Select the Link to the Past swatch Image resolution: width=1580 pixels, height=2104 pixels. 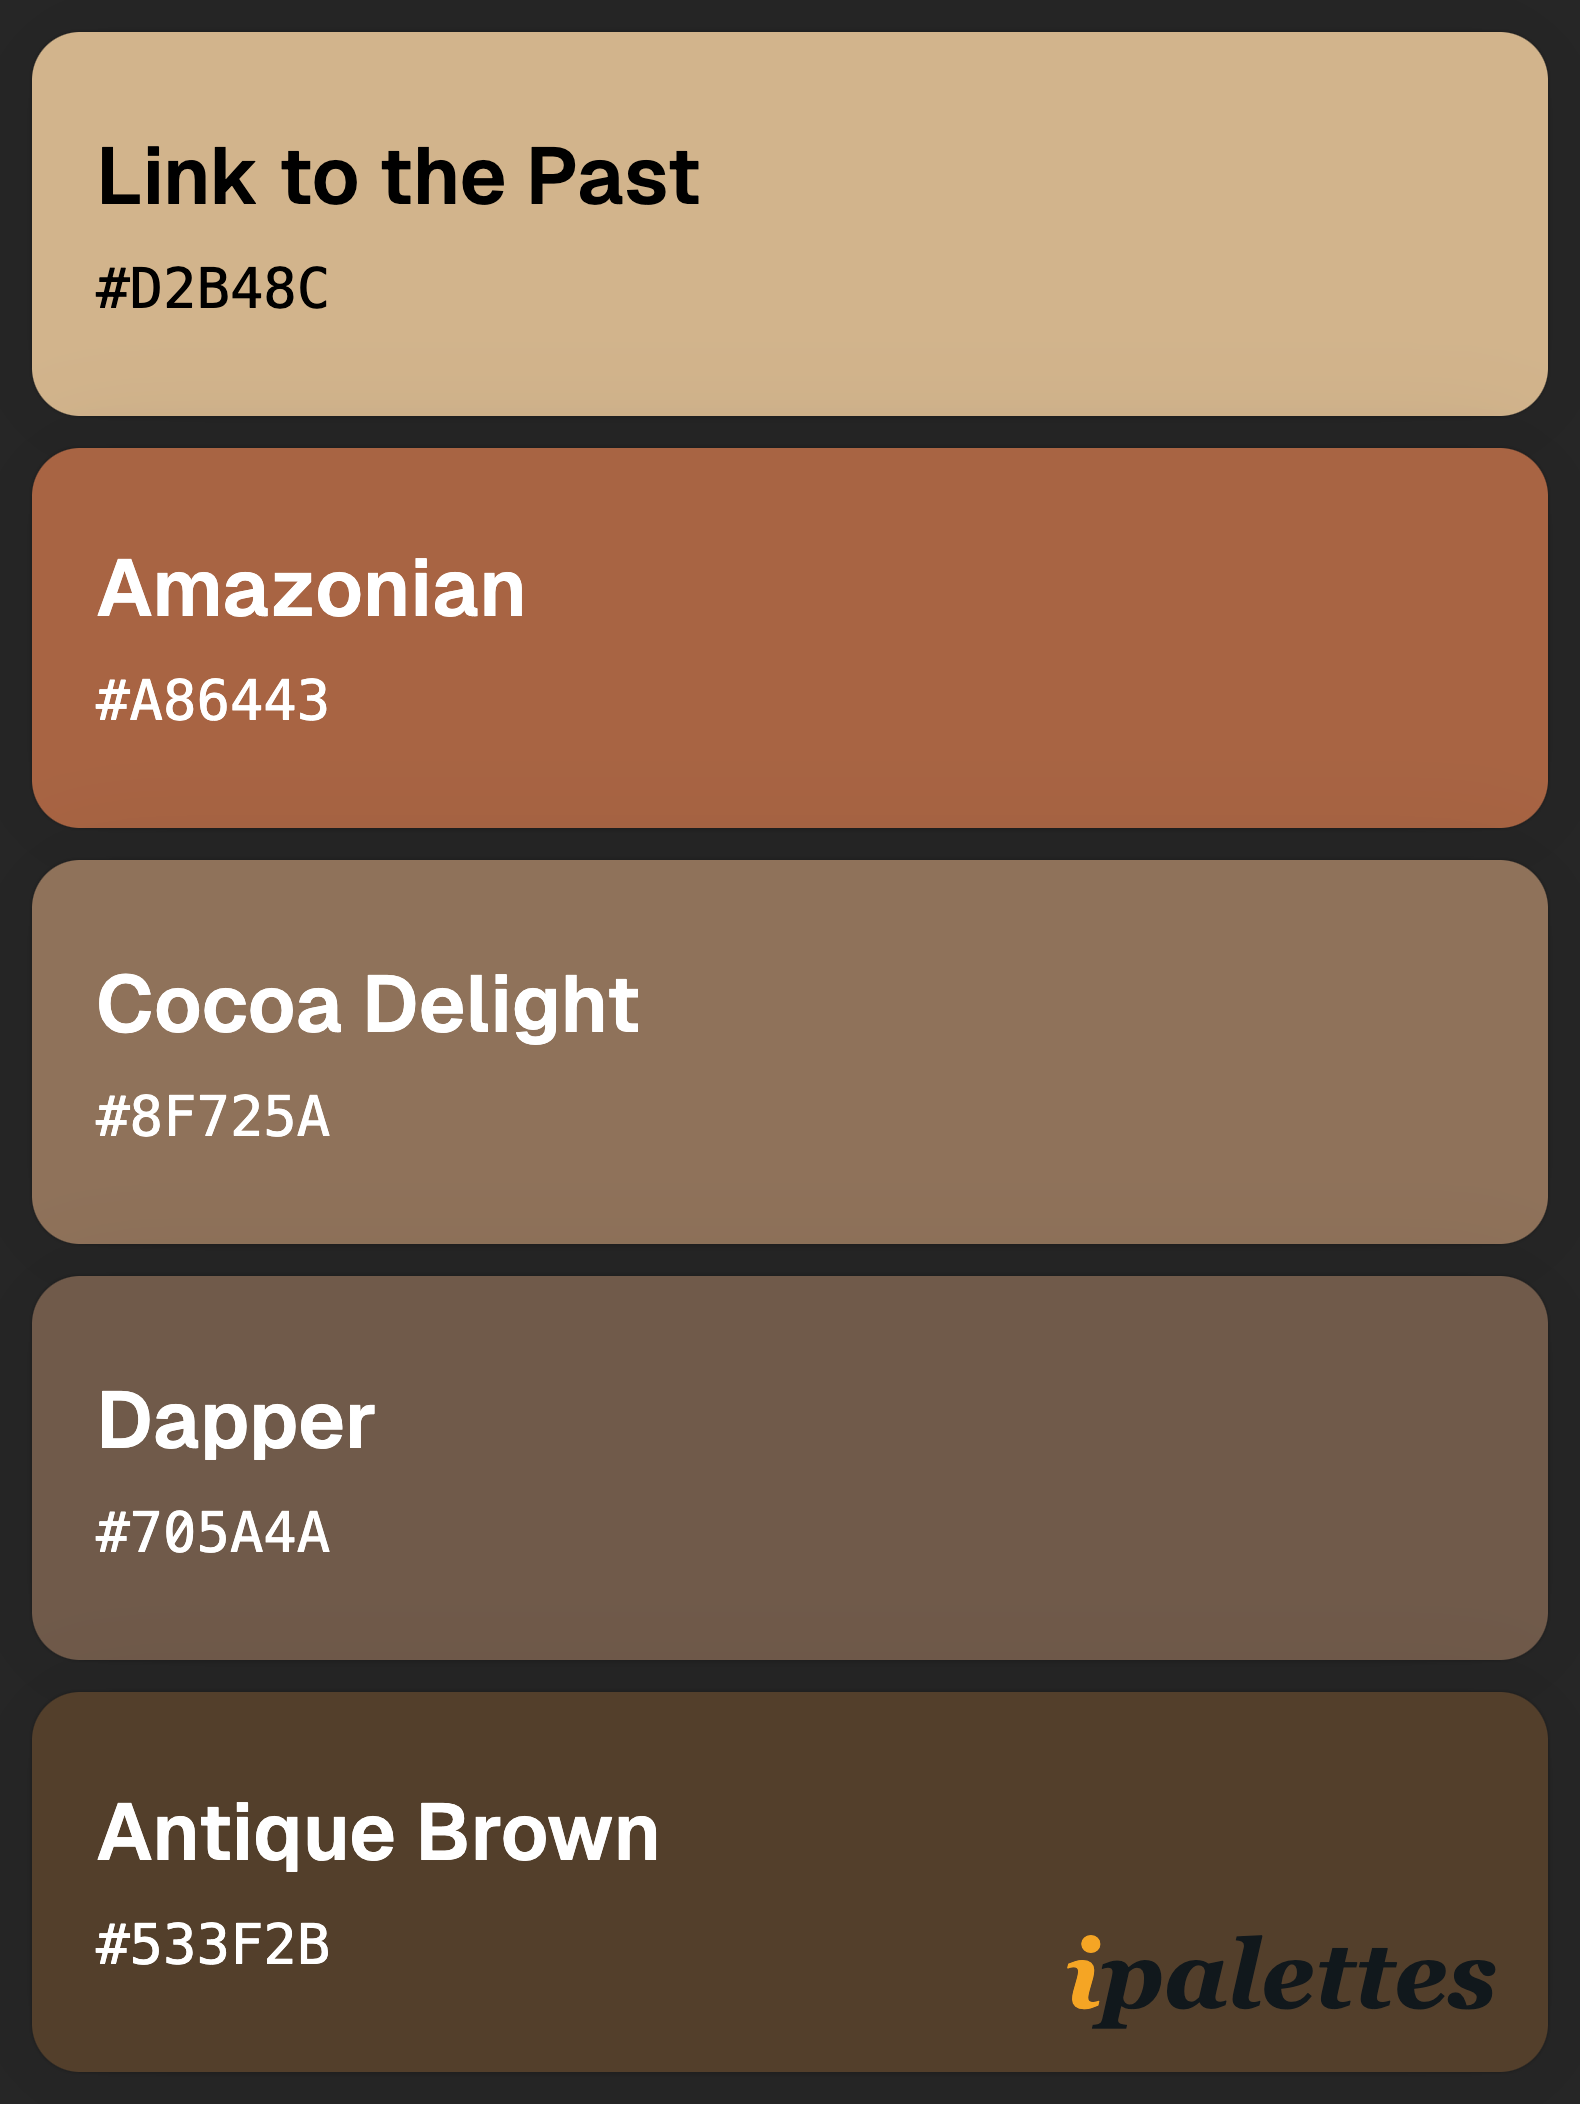[x=790, y=224]
